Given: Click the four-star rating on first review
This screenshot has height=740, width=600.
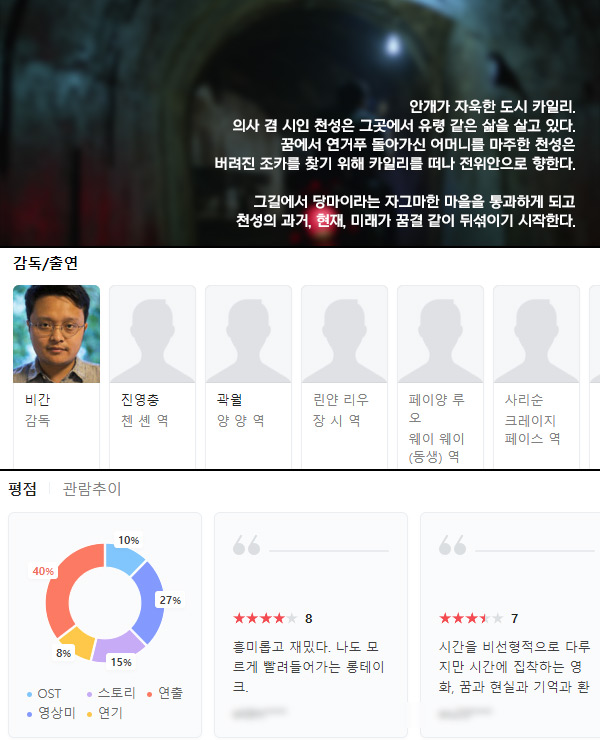Looking at the screenshot, I should [265, 618].
